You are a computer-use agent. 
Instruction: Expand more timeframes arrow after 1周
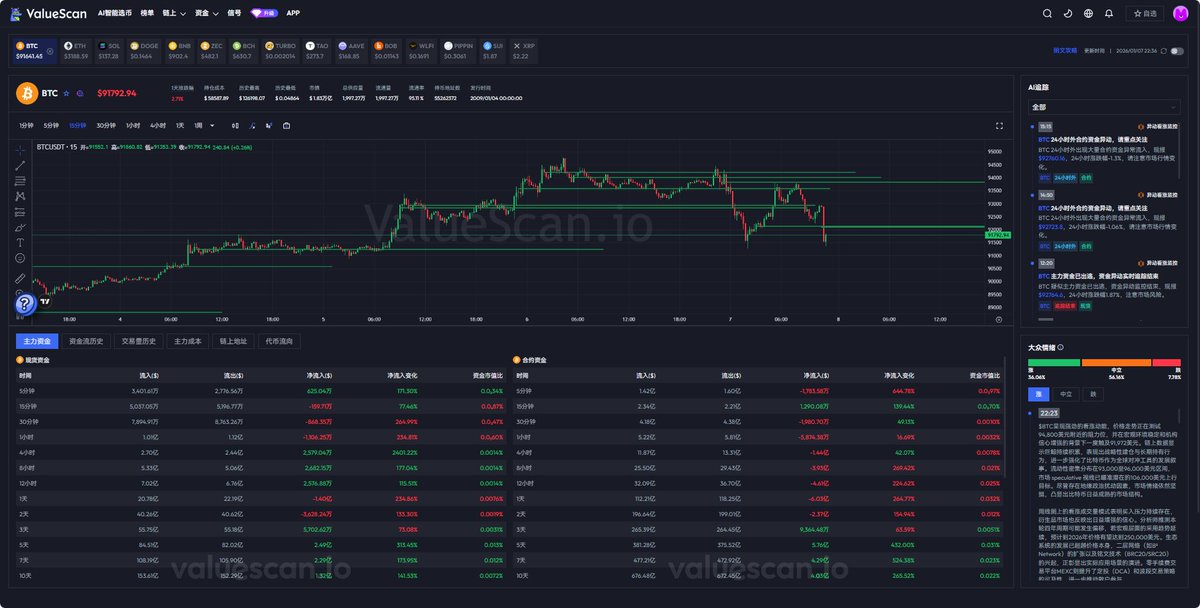212,125
